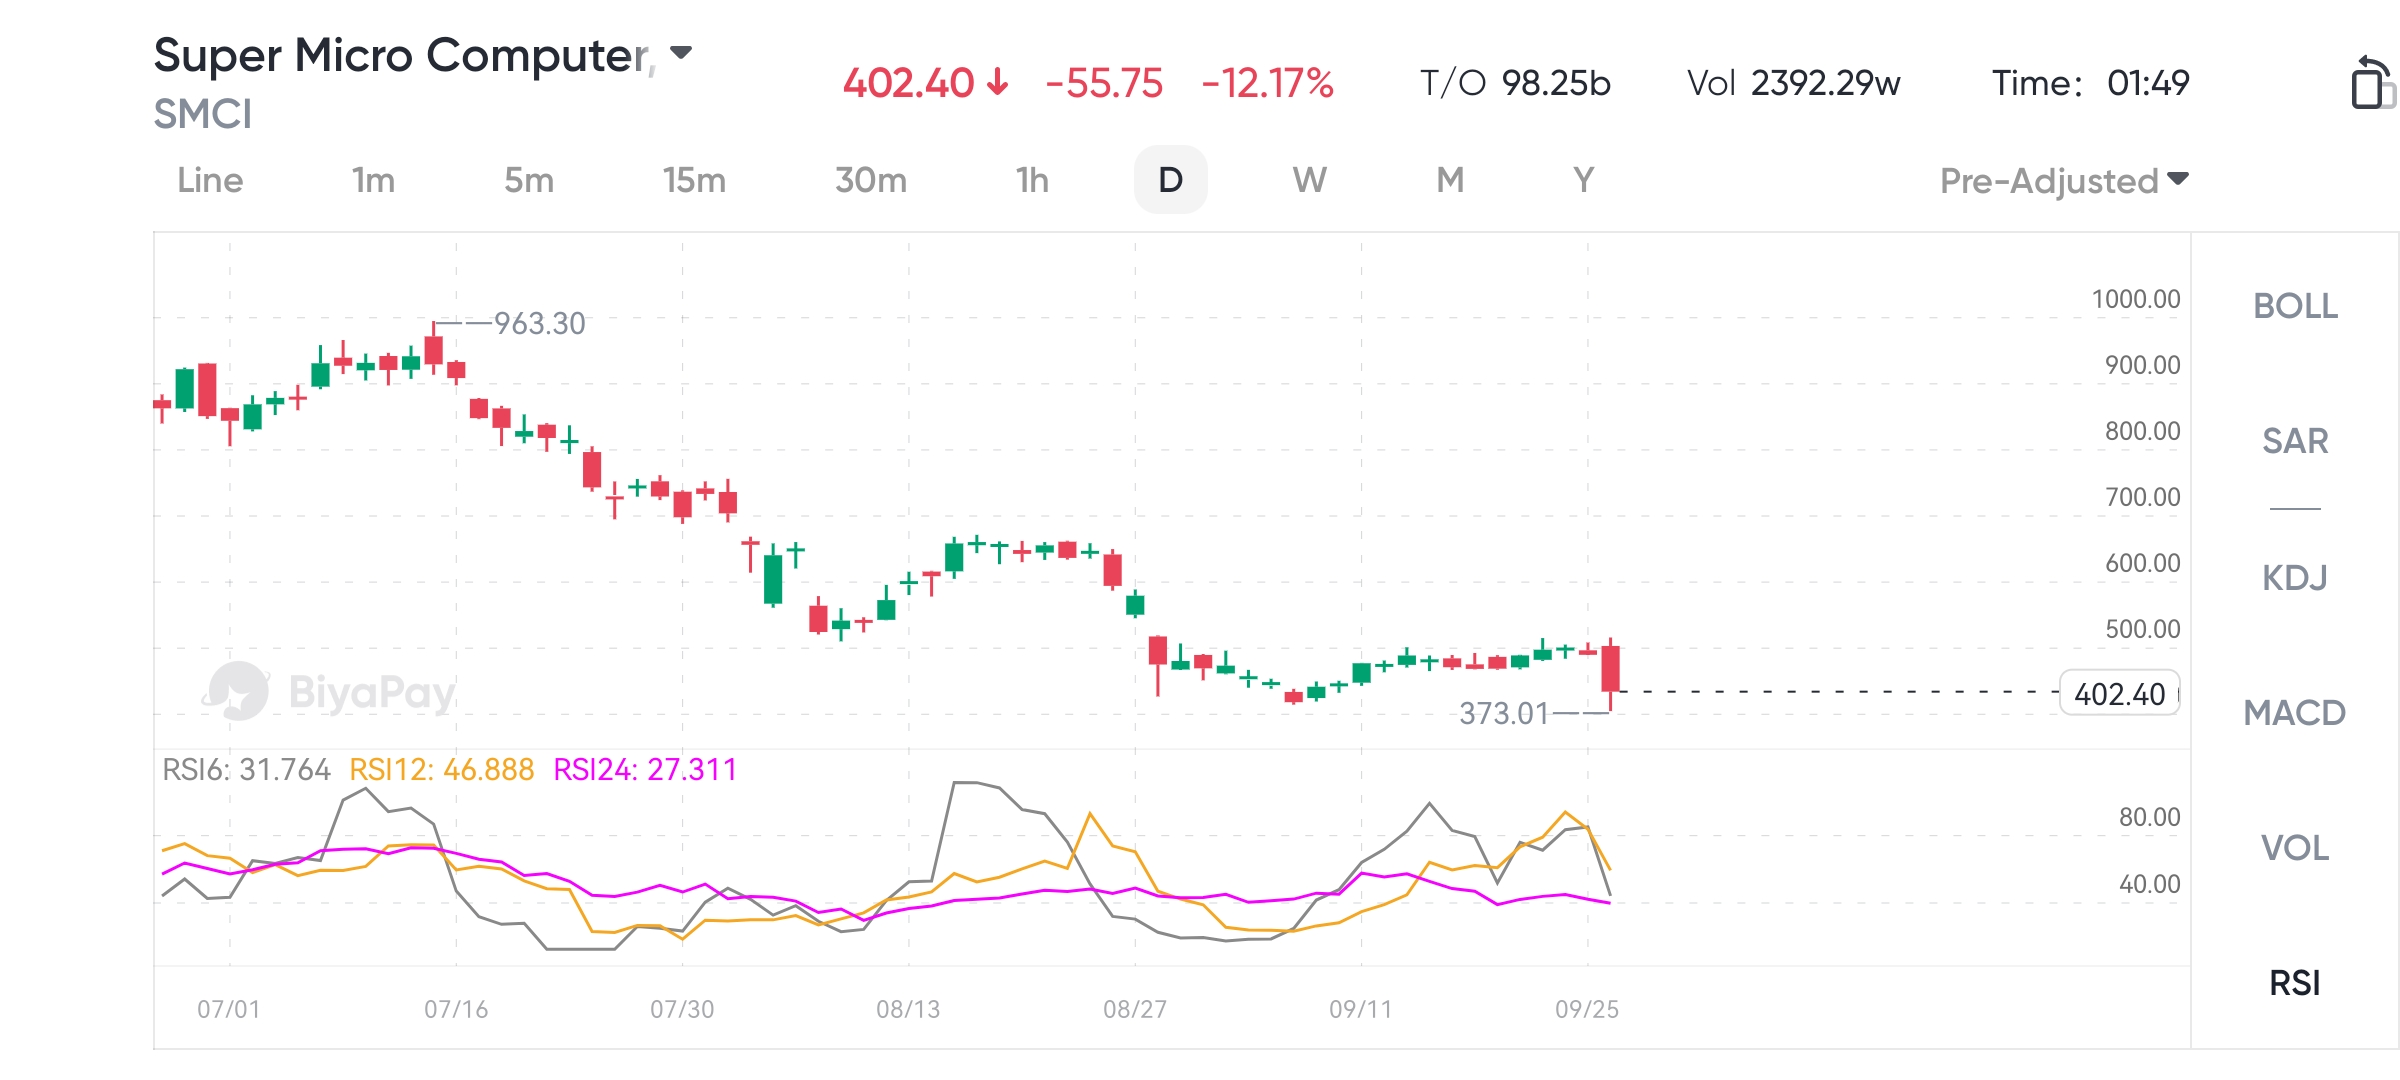Click the RSI12: 46.888 reading
Viewport: 2400px width, 1080px height.
point(441,769)
